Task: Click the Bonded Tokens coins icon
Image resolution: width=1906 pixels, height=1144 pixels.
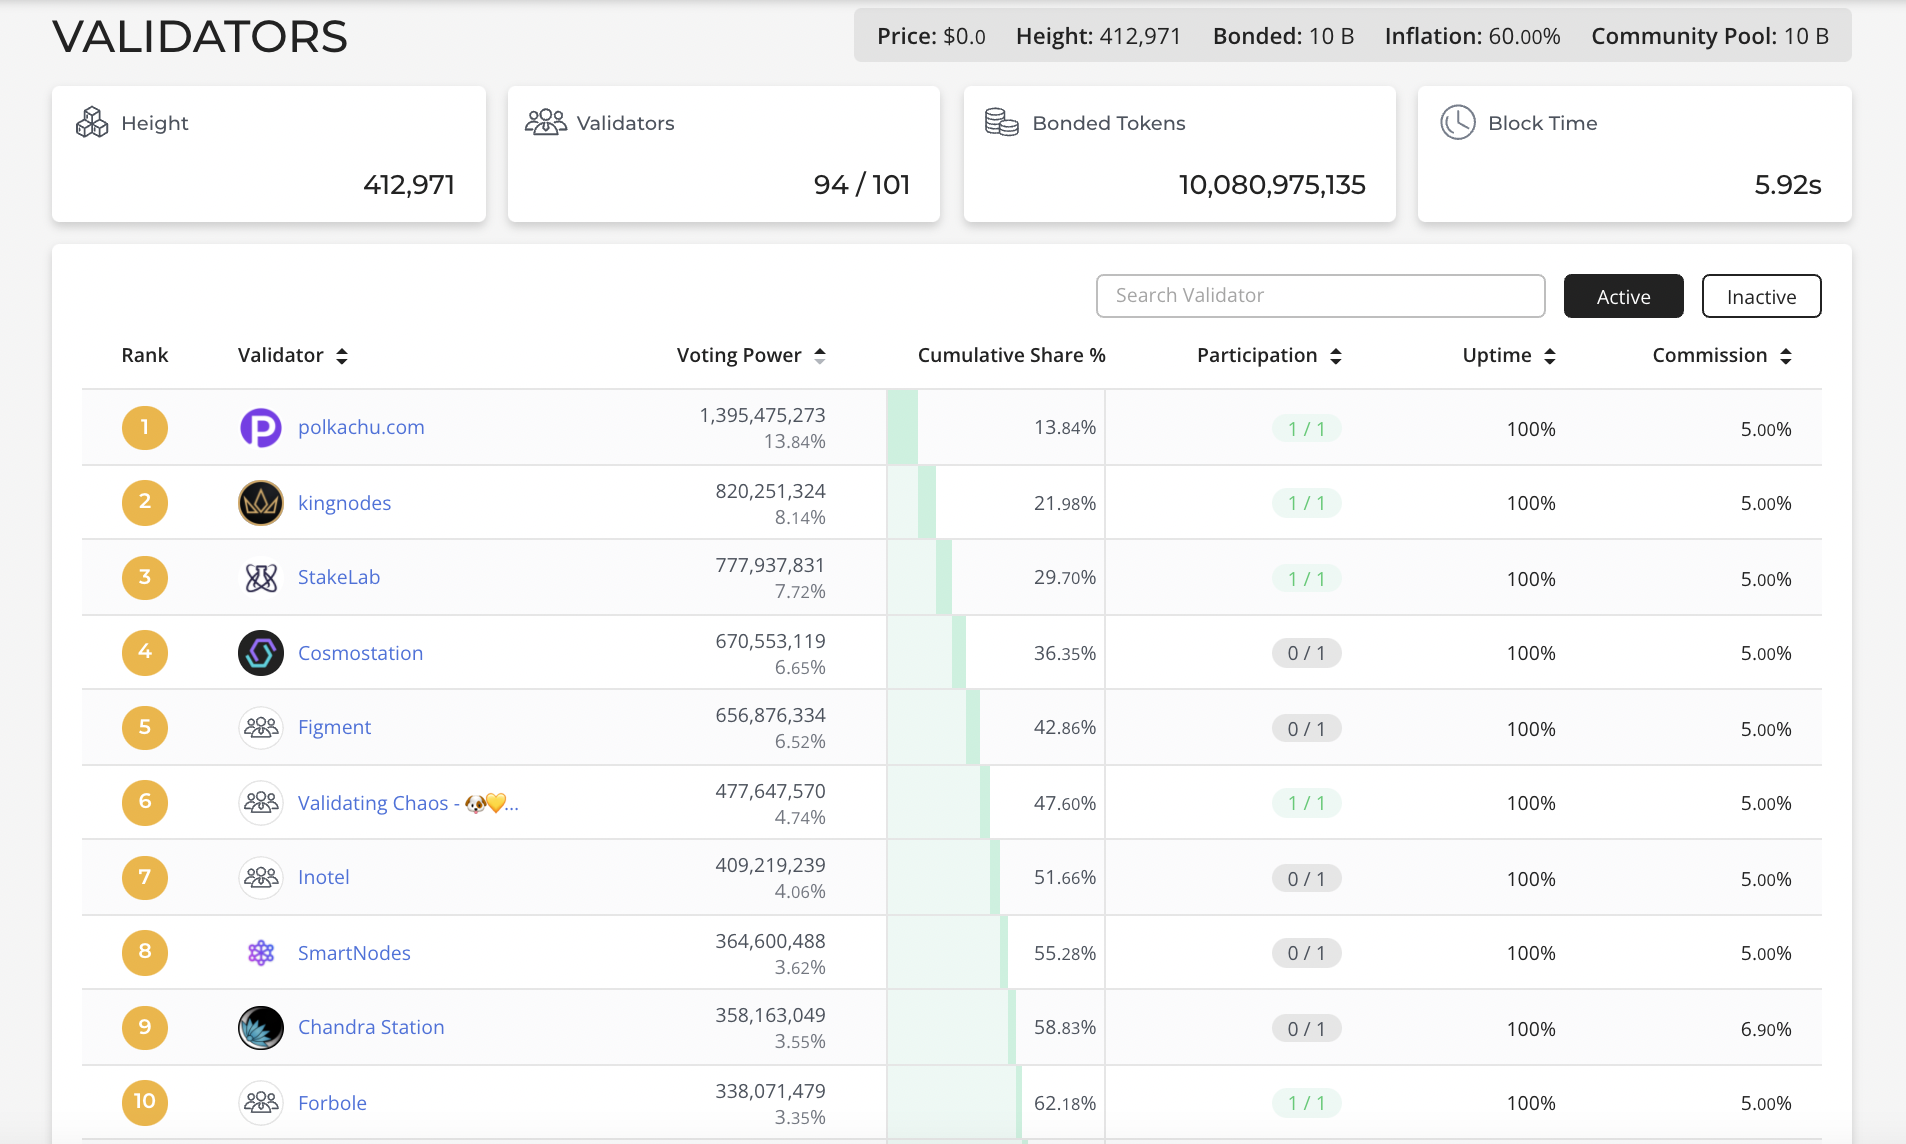Action: click(x=1001, y=122)
